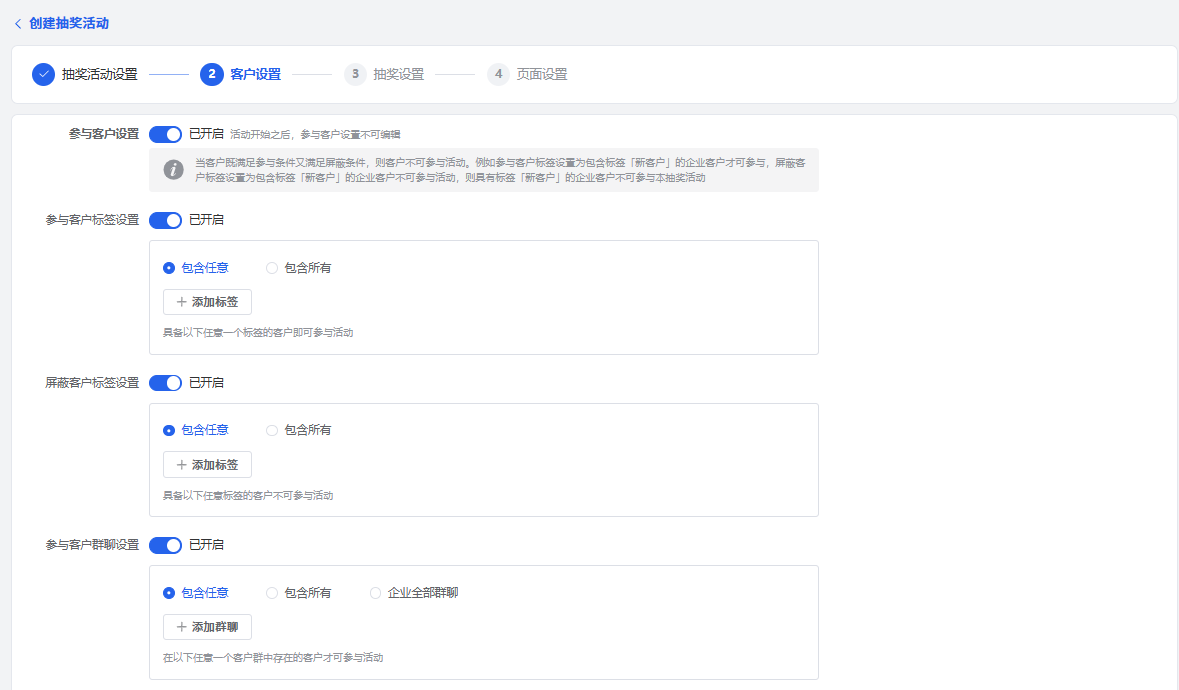Click the 参与客户设置 field label
Image resolution: width=1179 pixels, height=690 pixels.
click(104, 135)
